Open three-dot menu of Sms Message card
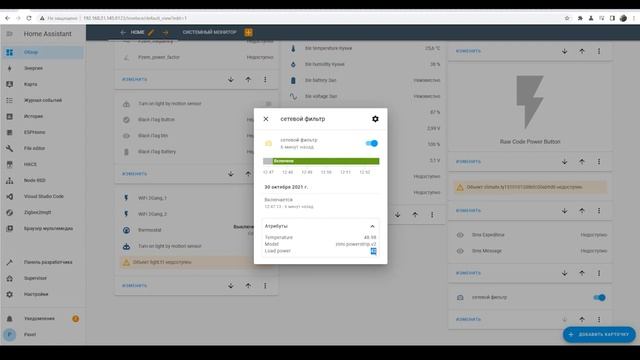The height and width of the screenshot is (360, 640). (599, 273)
